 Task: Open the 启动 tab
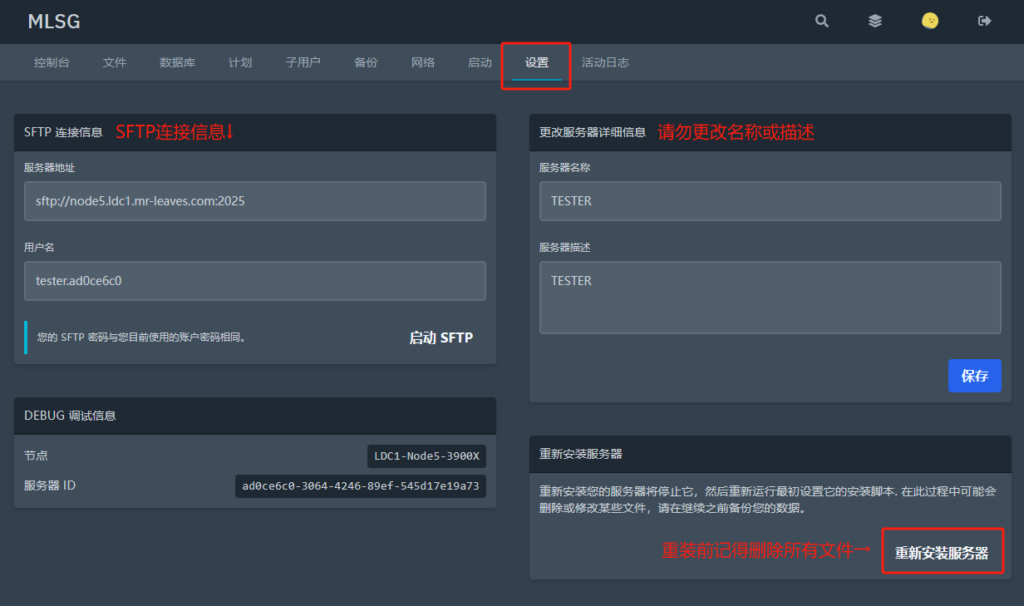click(479, 61)
